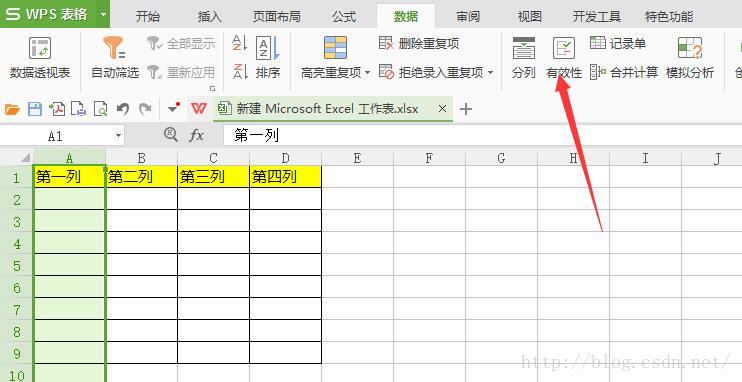
Task: Open the Name Box dropdown arrow
Action: 118,136
